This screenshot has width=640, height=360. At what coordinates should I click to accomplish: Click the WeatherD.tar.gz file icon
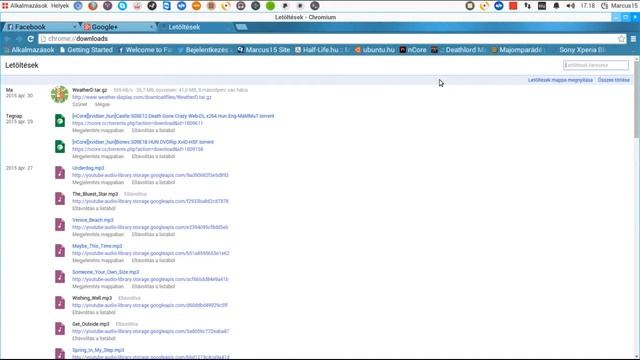[60, 95]
